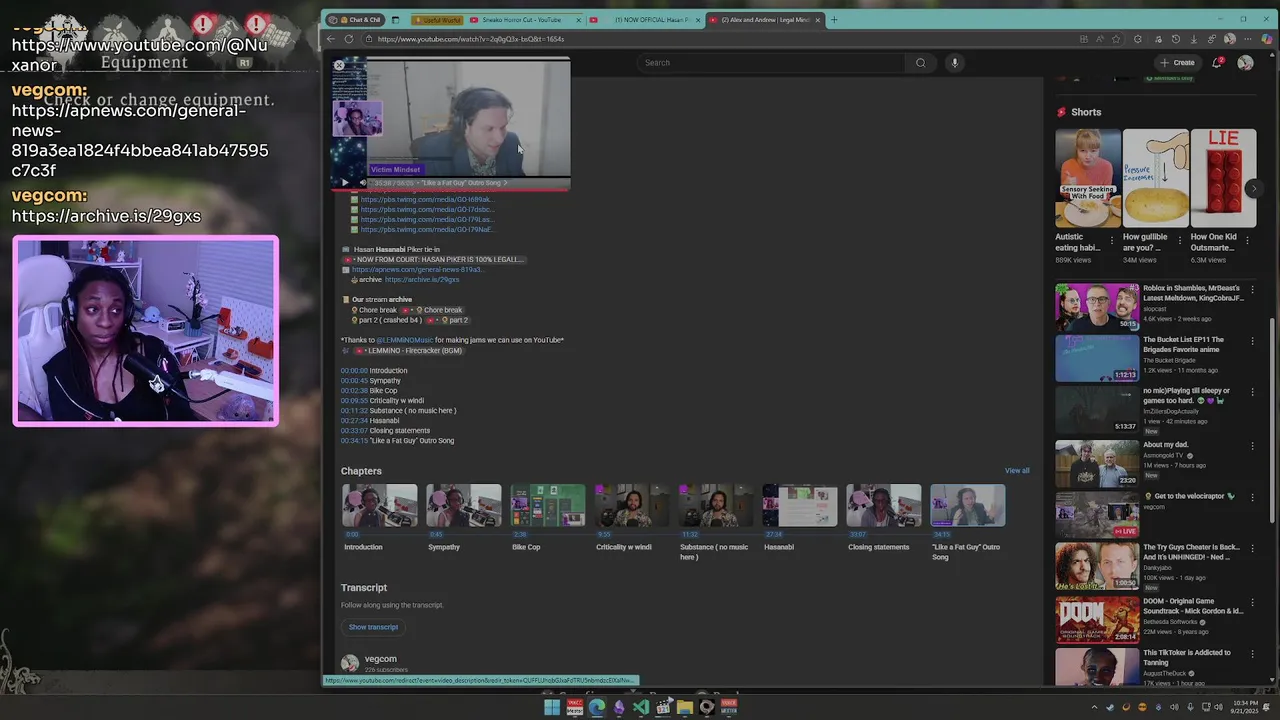Click Show transcript button
Viewport: 1280px width, 720px height.
click(373, 627)
